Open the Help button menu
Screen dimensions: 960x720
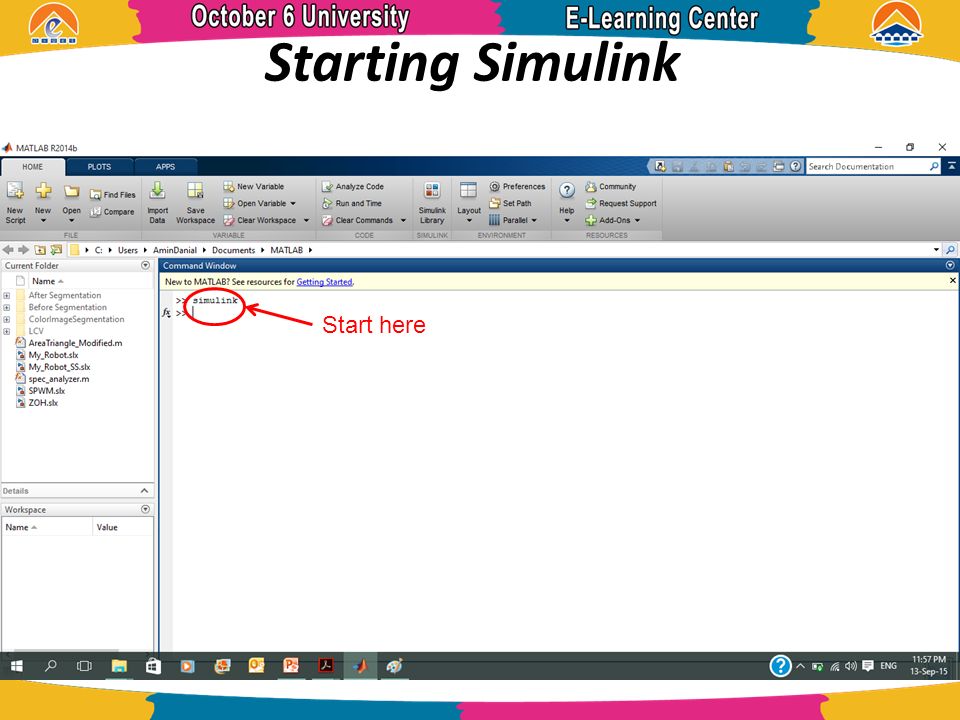567,203
